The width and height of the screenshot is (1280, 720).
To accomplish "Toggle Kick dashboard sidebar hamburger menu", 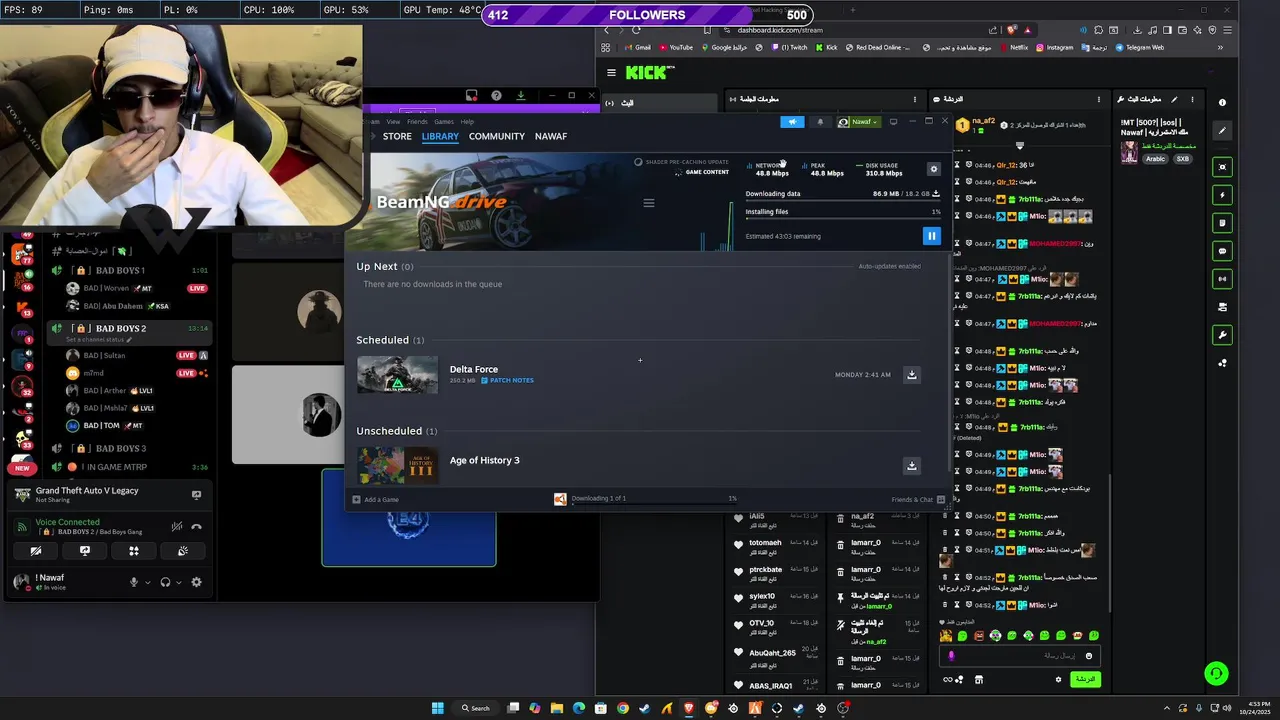I will pos(611,73).
